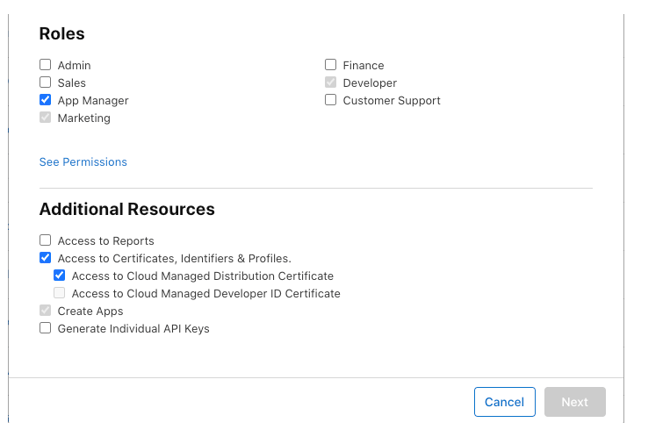Click the disabled Developer checkbox
The image size is (670, 444).
click(x=330, y=82)
